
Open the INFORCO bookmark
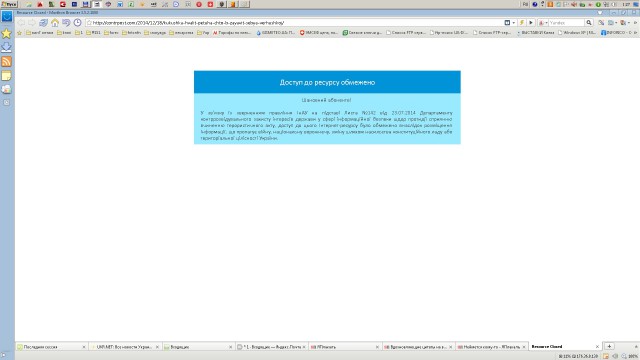[x=616, y=33]
